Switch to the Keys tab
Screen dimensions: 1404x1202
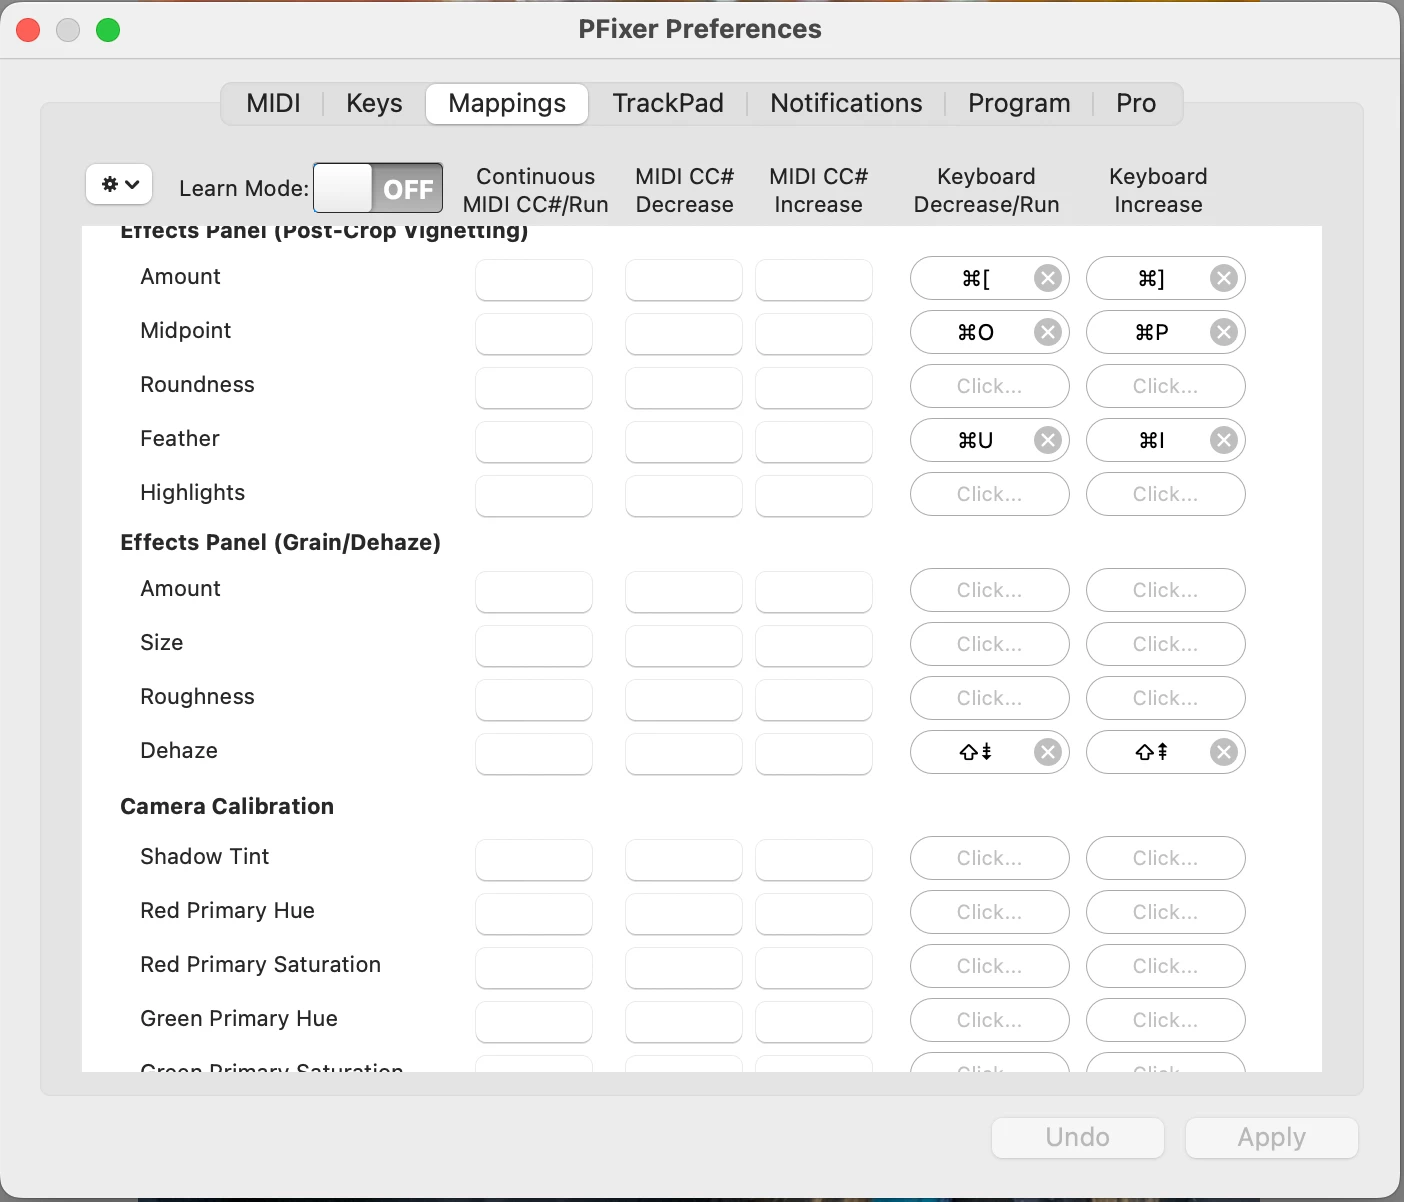click(374, 103)
